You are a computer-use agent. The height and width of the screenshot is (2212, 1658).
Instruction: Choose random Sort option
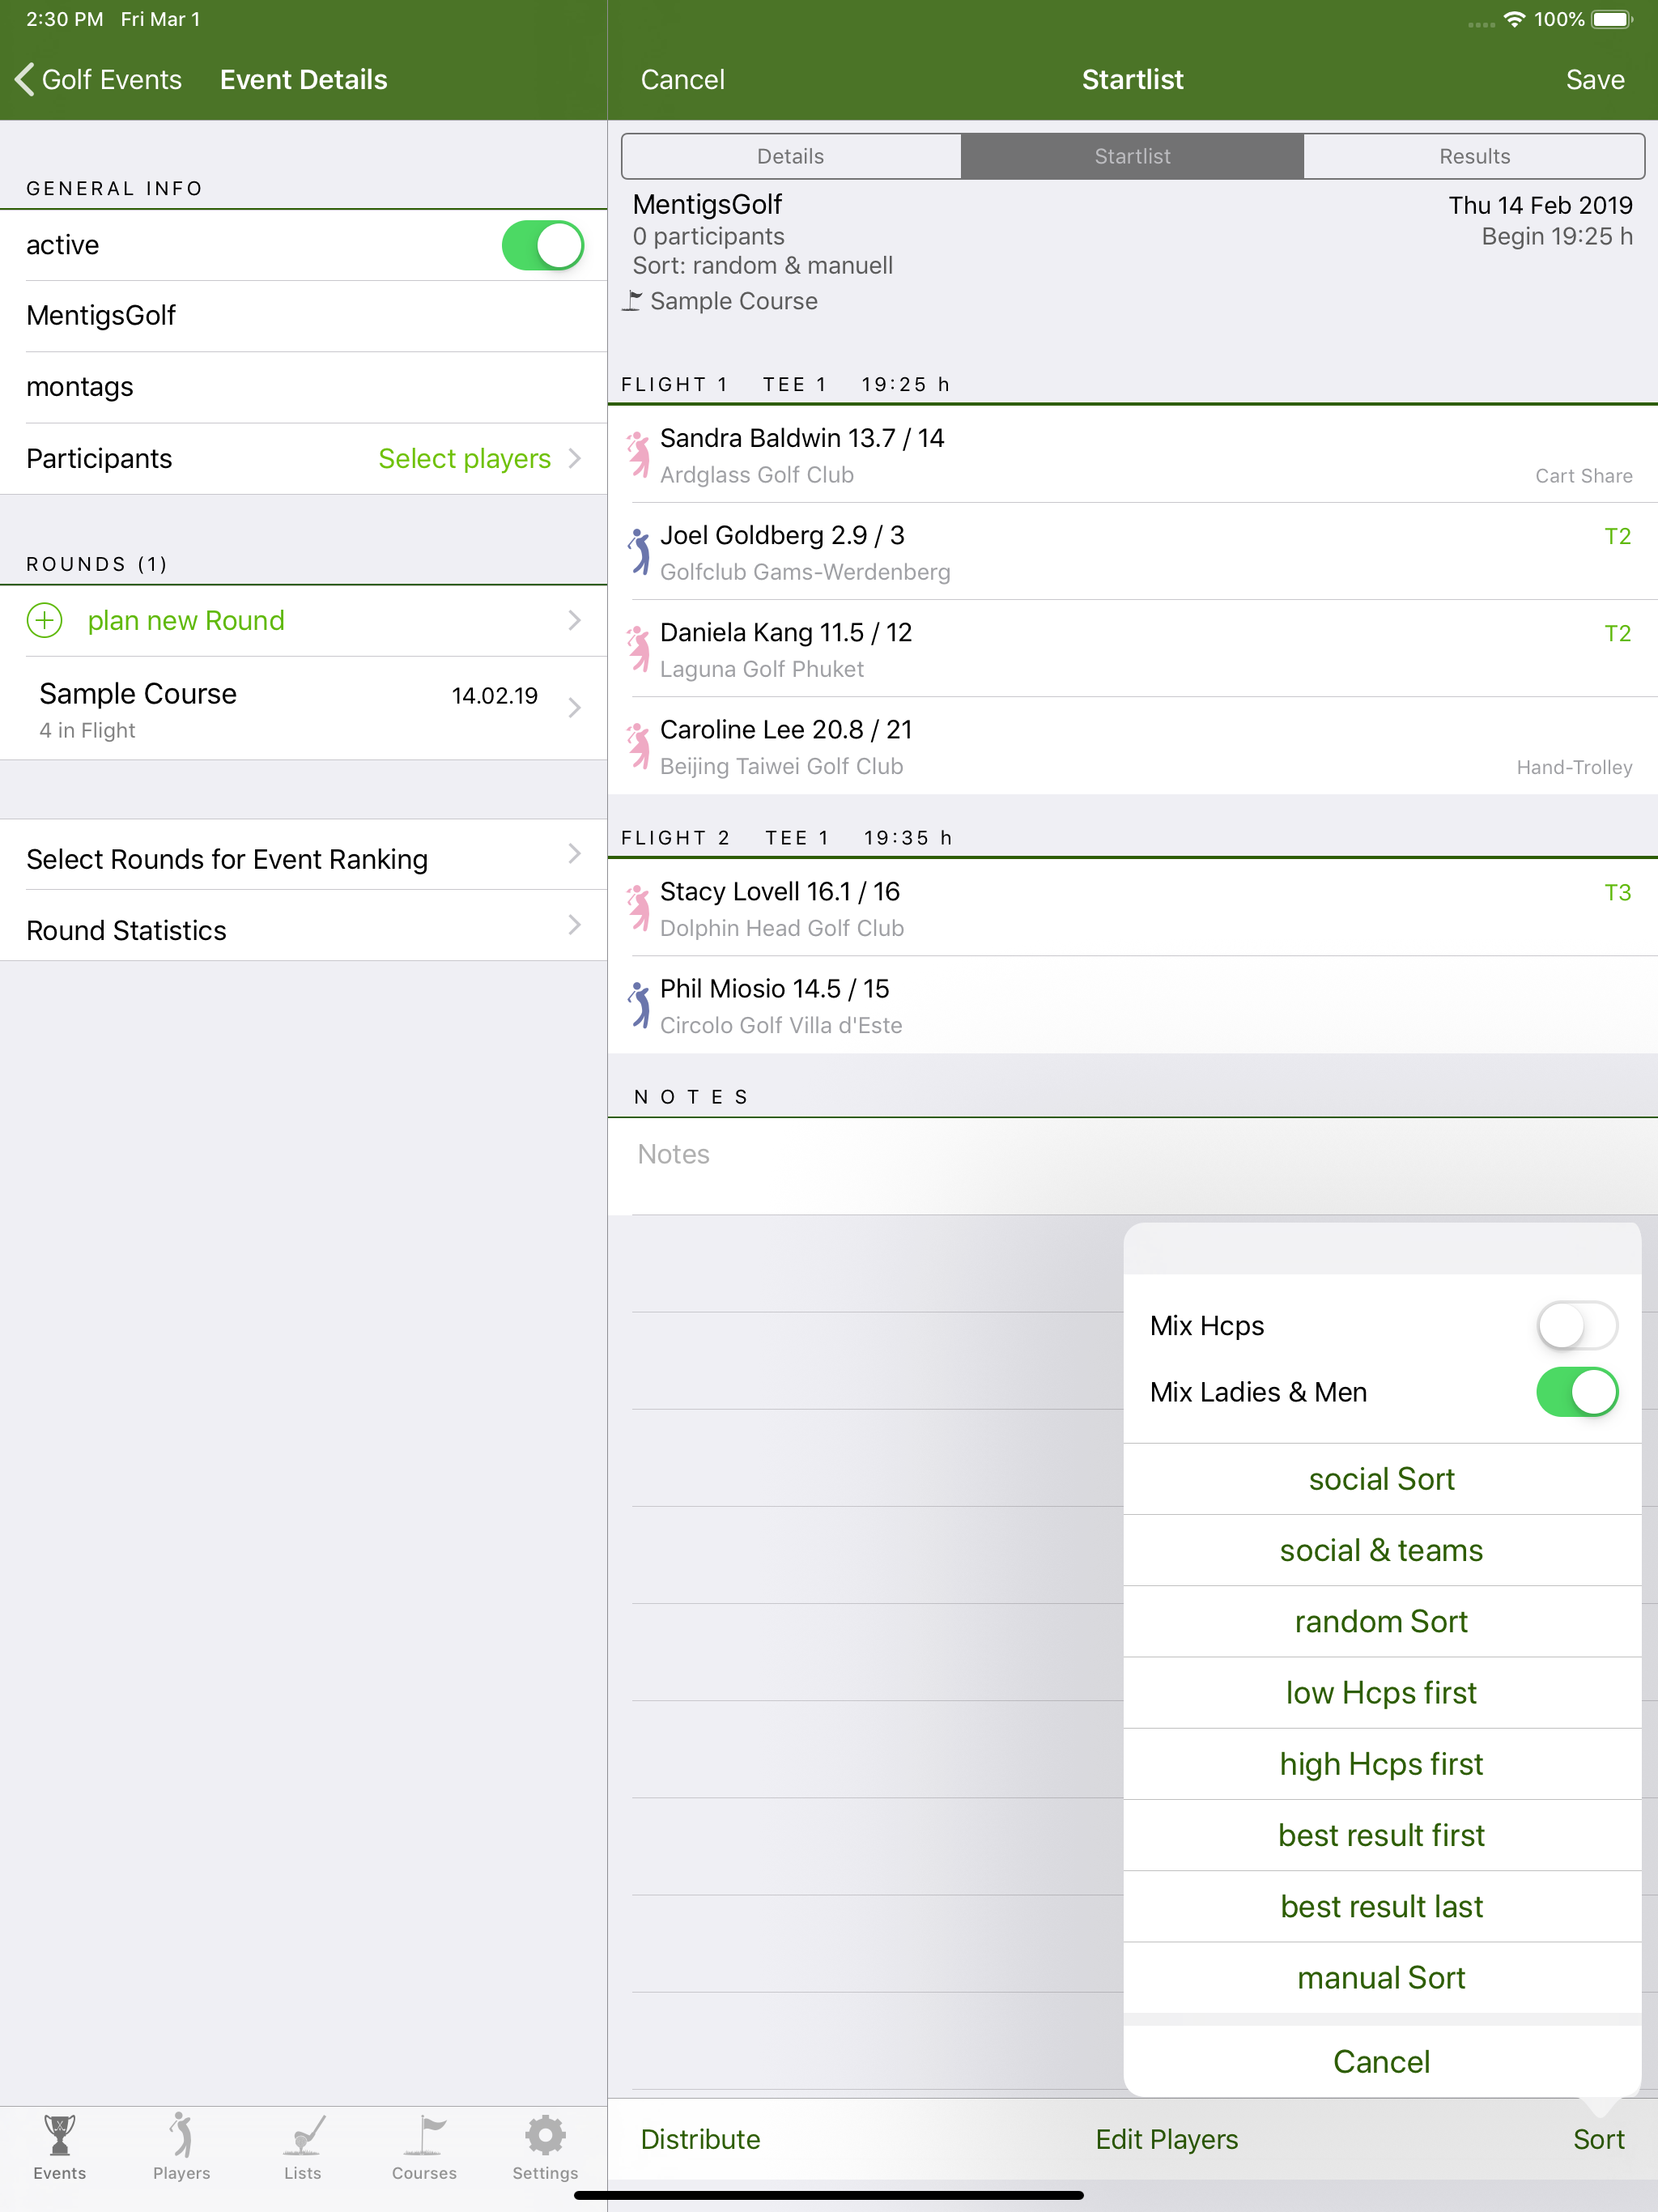[1382, 1621]
